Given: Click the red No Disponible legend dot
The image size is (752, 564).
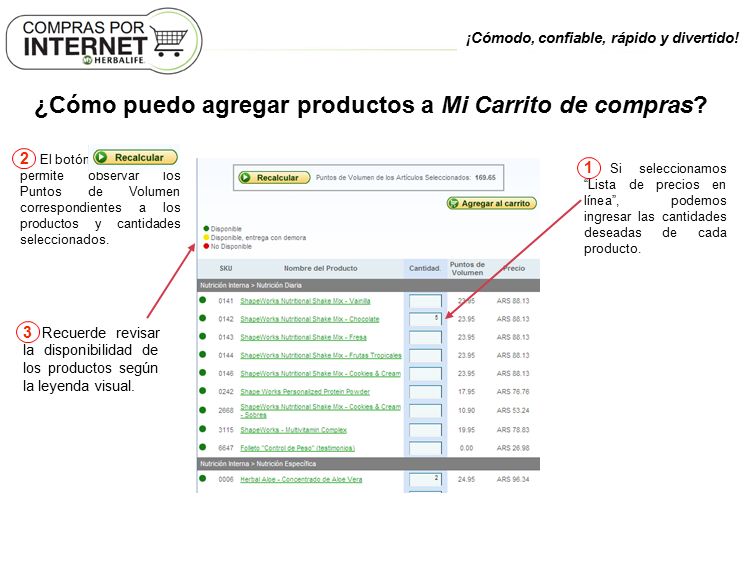Looking at the screenshot, I should (206, 246).
